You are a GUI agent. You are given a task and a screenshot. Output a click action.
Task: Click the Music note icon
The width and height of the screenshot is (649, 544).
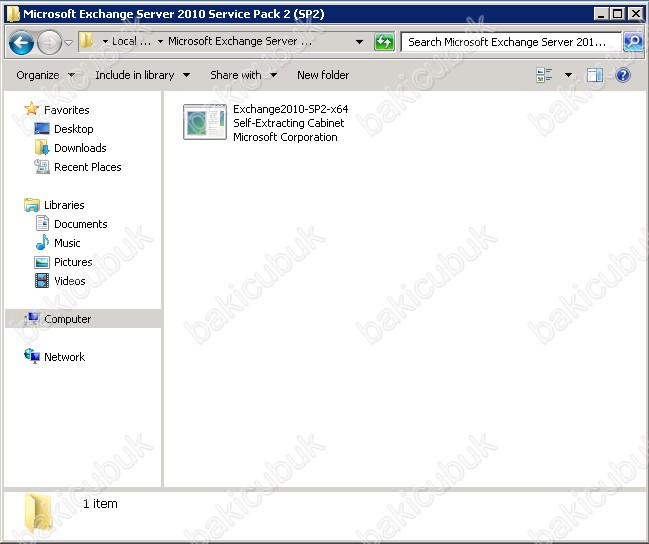tap(42, 242)
